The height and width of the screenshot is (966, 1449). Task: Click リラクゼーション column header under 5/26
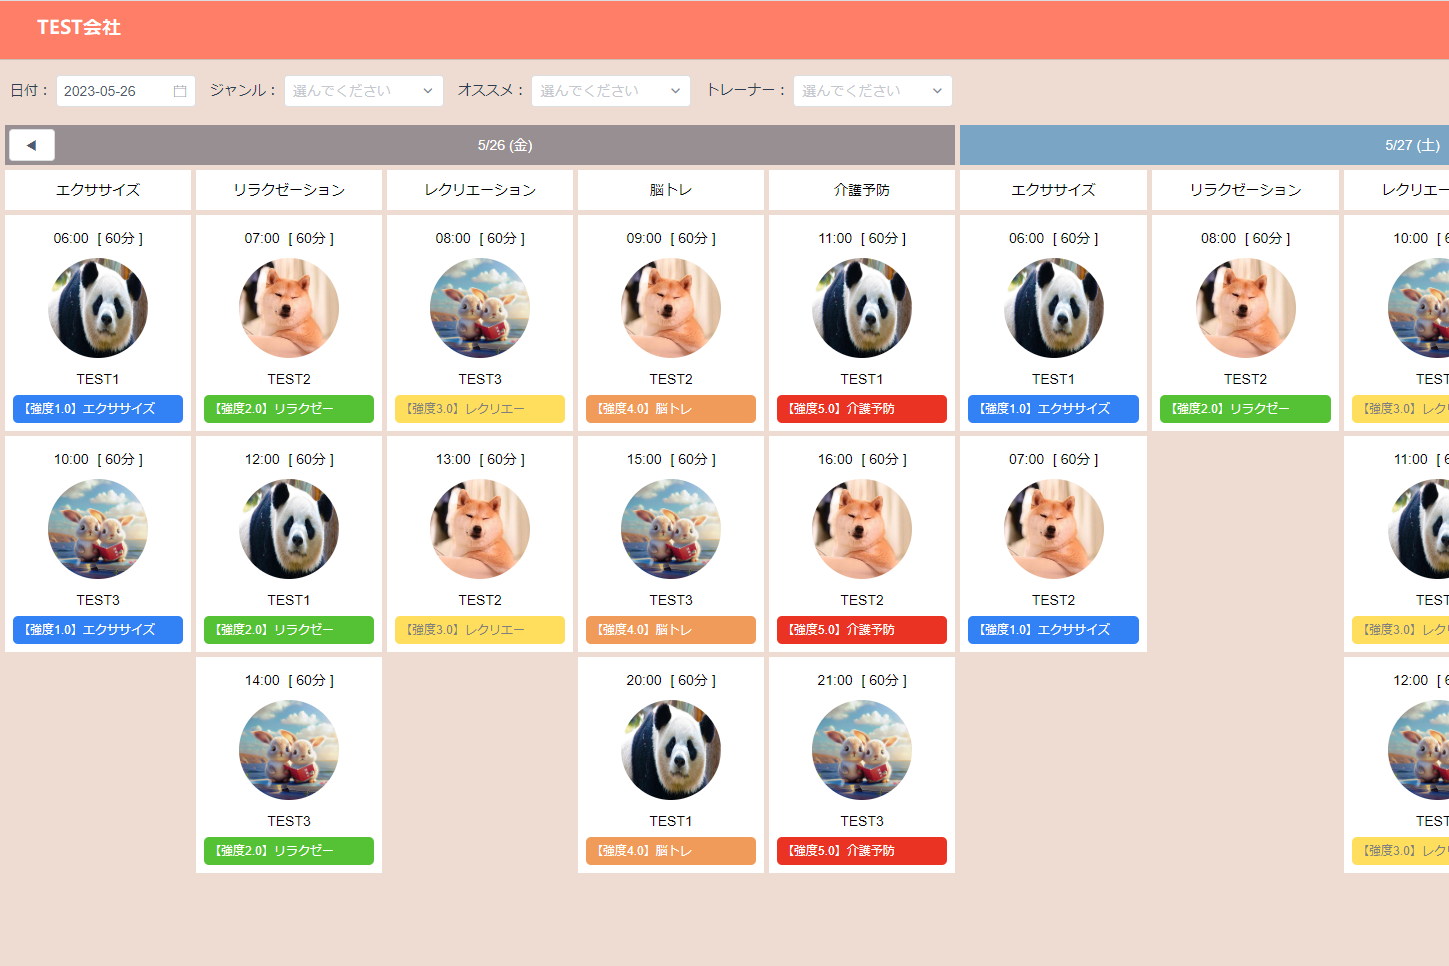click(289, 190)
